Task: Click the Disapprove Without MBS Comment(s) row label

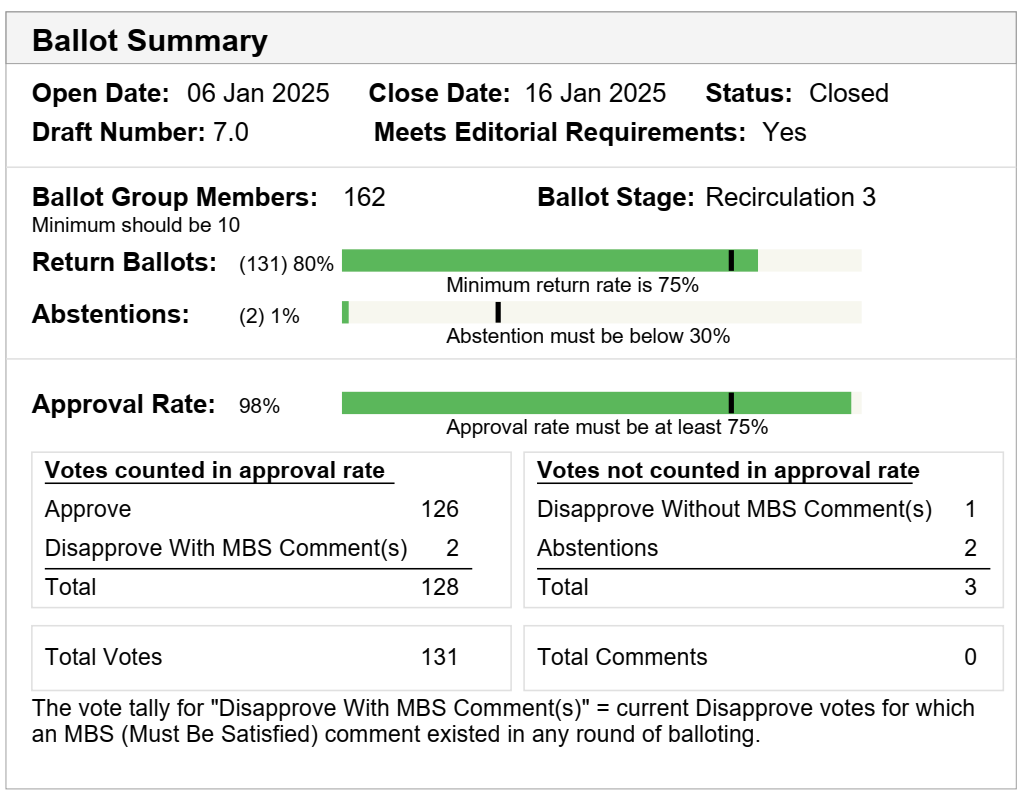Action: click(x=734, y=510)
